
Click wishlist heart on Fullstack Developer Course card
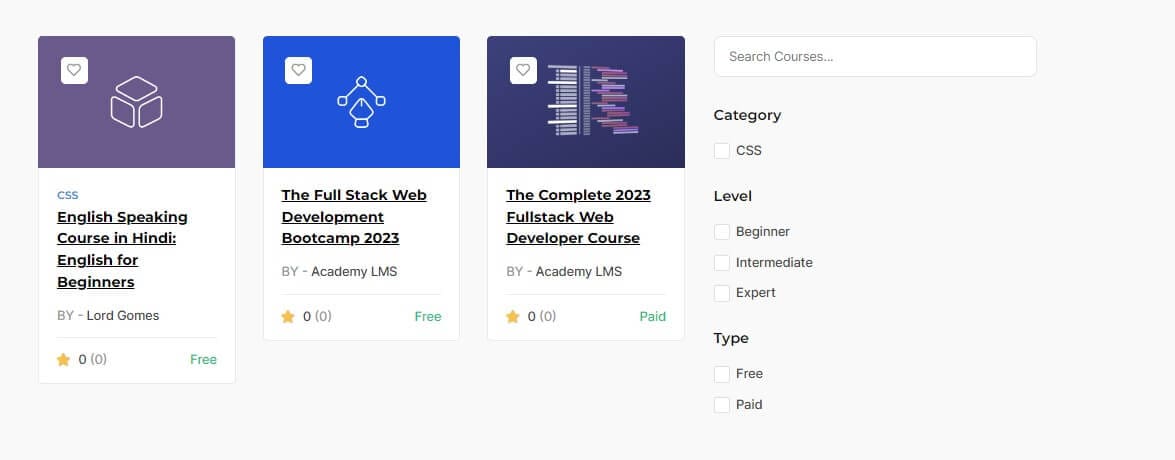point(522,70)
